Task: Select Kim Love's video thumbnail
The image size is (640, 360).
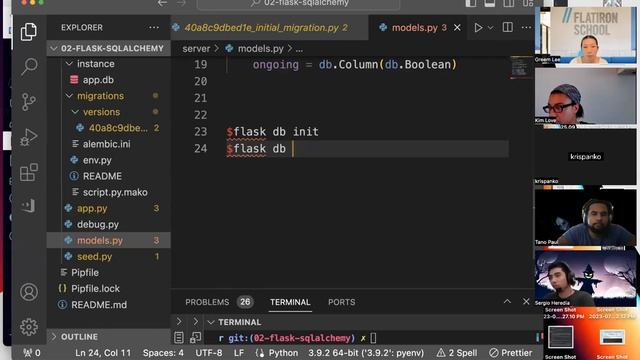Action: pyautogui.click(x=585, y=96)
